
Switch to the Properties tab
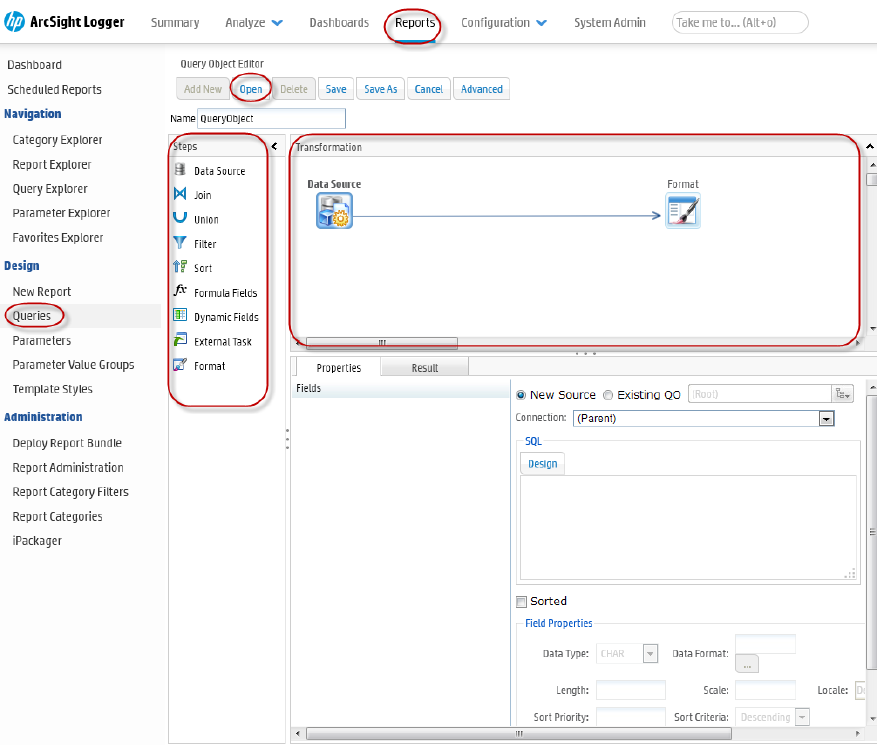(x=338, y=367)
